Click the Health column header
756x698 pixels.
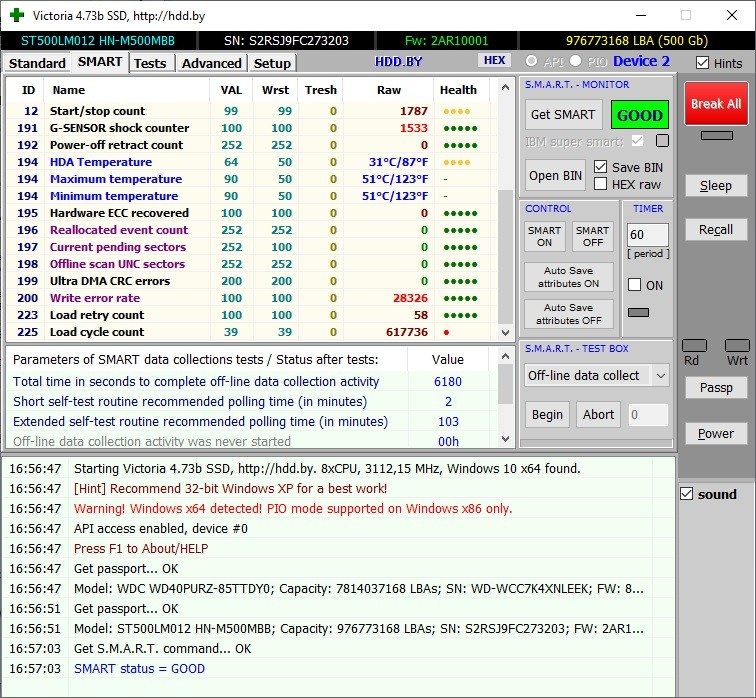tap(458, 90)
